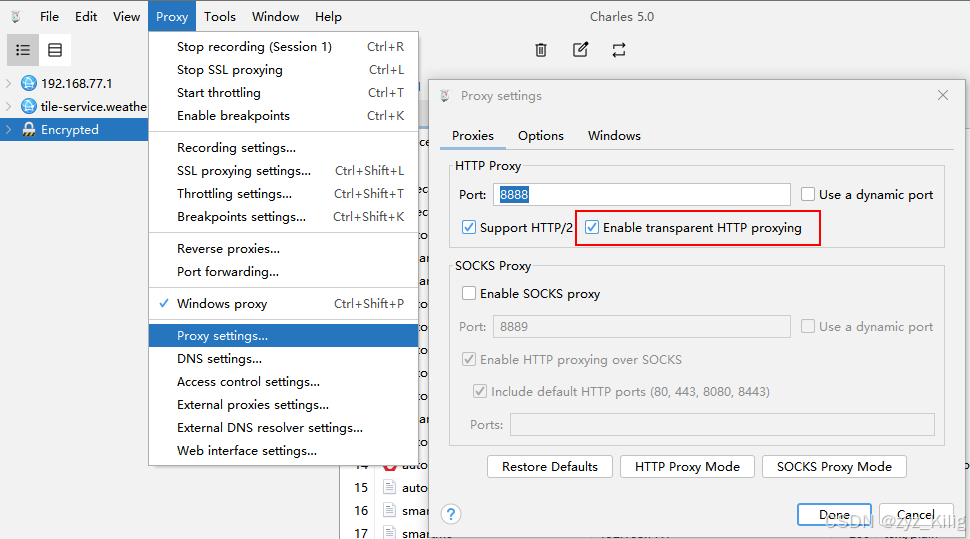Image resolution: width=970 pixels, height=539 pixels.
Task: Toggle Include default HTTP ports checkbox
Action: point(479,391)
